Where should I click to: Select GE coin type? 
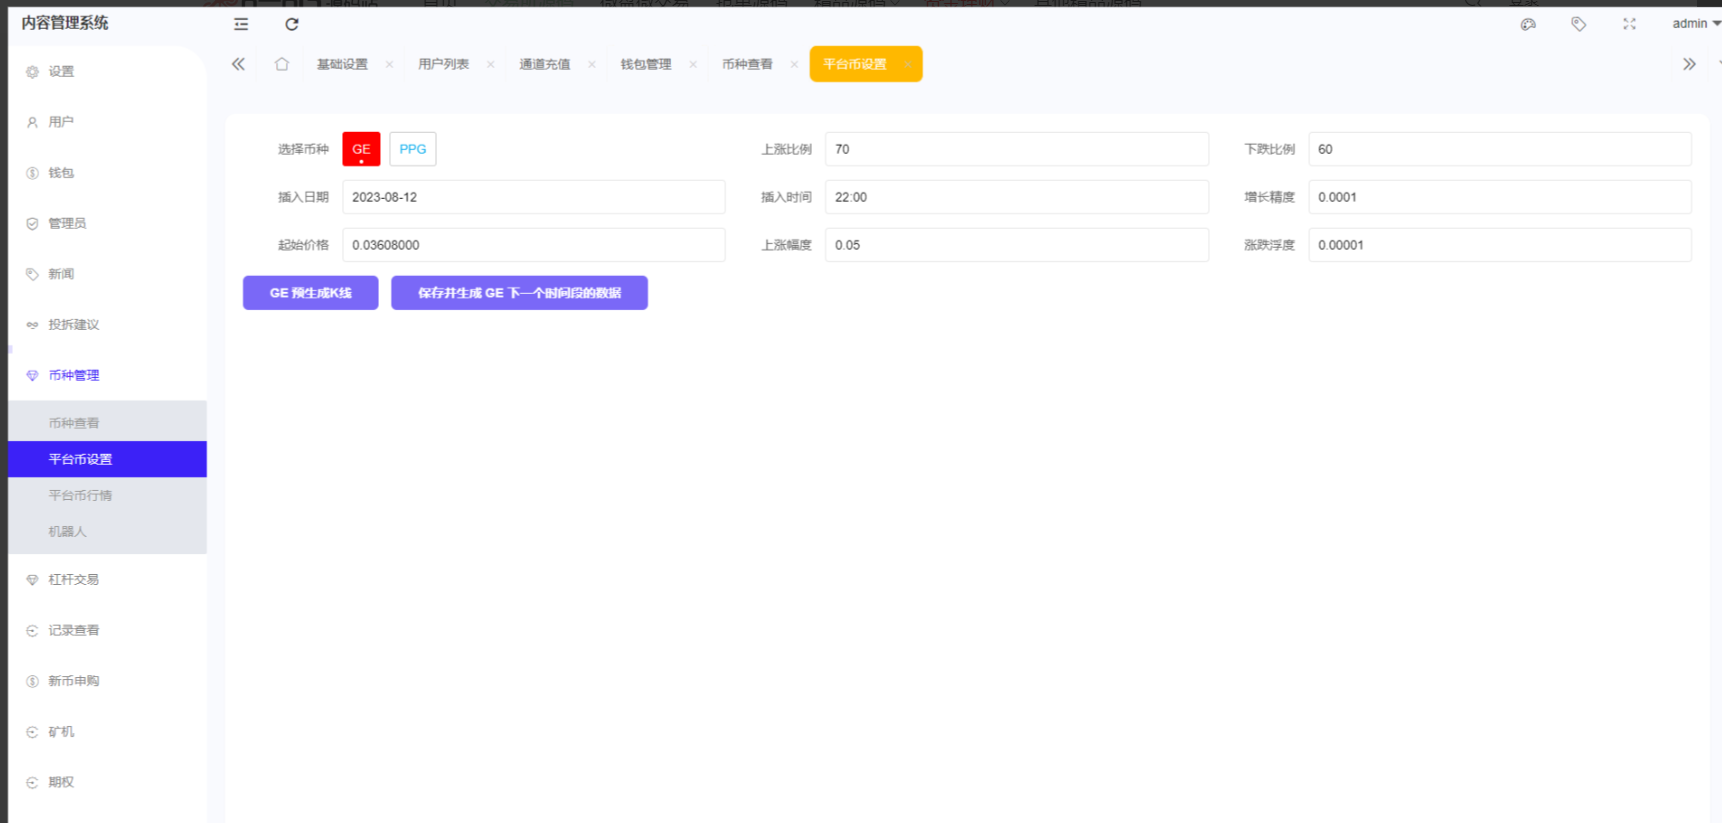coord(361,149)
